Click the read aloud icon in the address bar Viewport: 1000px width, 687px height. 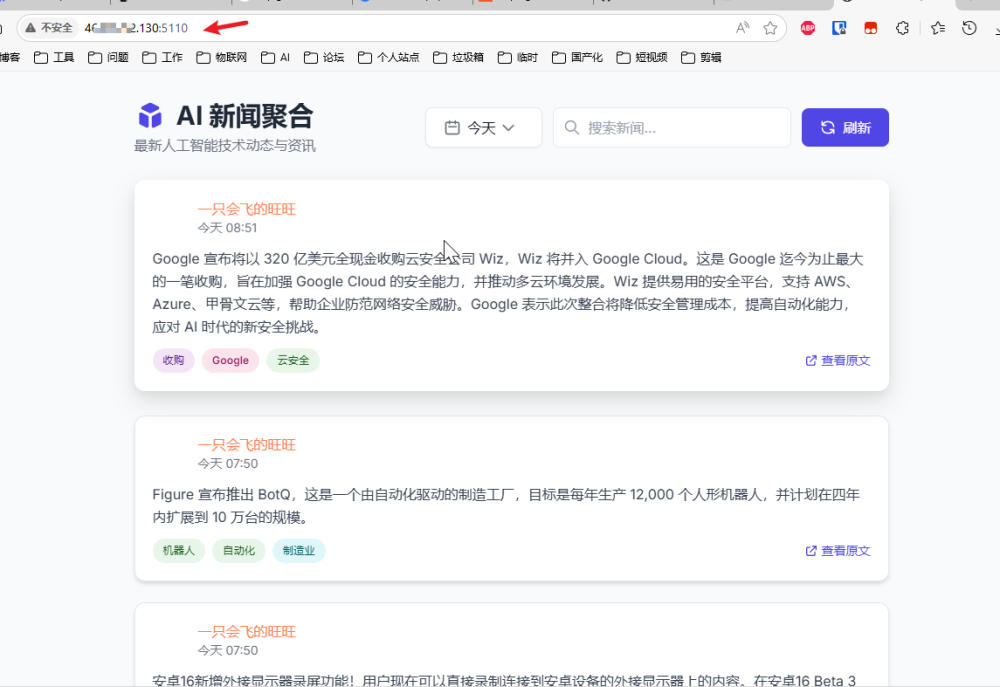click(x=742, y=28)
